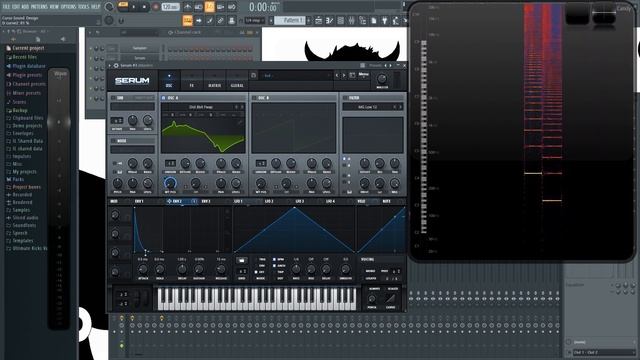Select the LFO 3 tab in Serum
Screen dimensions: 640x360
tap(300, 201)
